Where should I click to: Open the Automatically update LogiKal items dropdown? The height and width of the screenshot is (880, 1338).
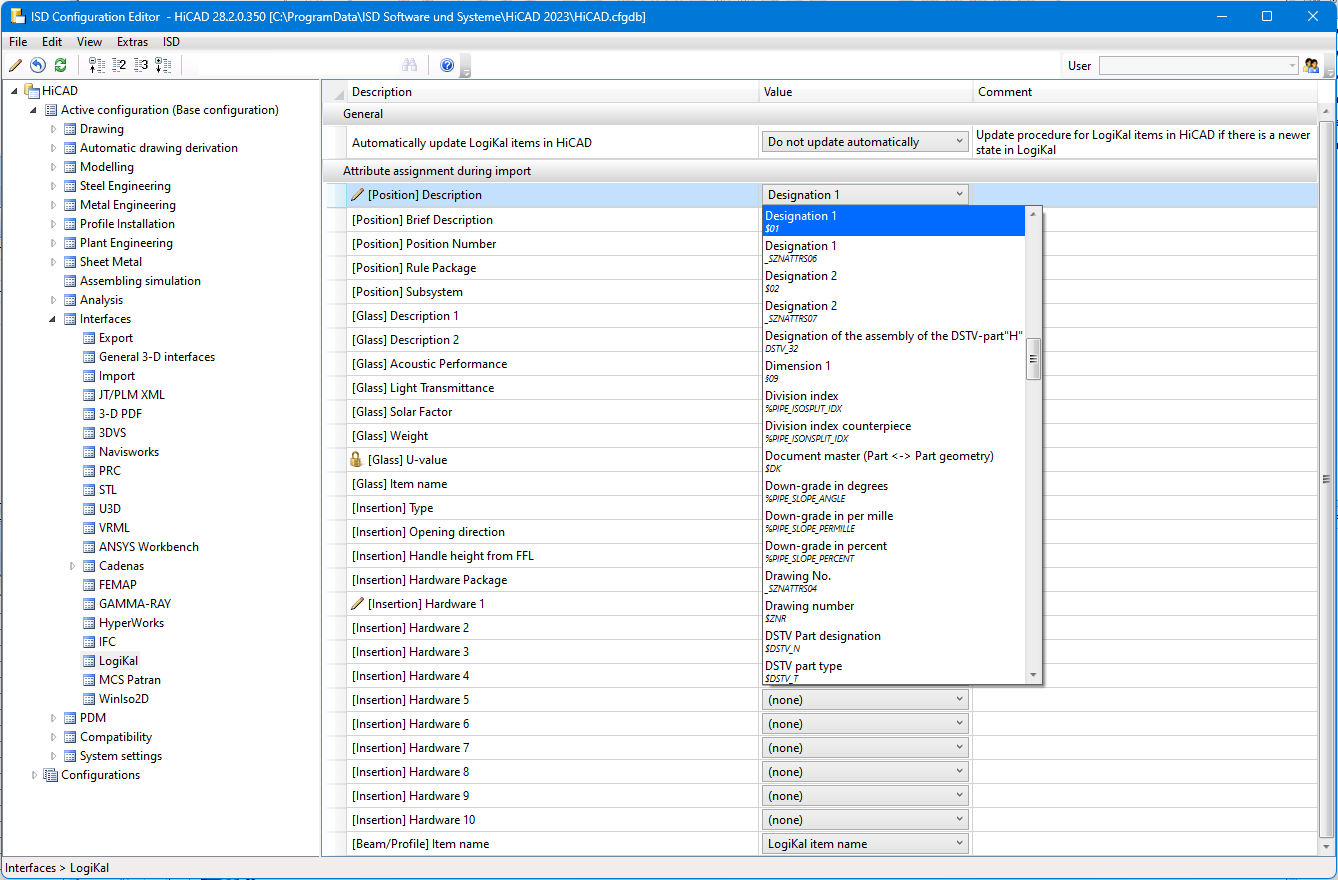tap(865, 142)
